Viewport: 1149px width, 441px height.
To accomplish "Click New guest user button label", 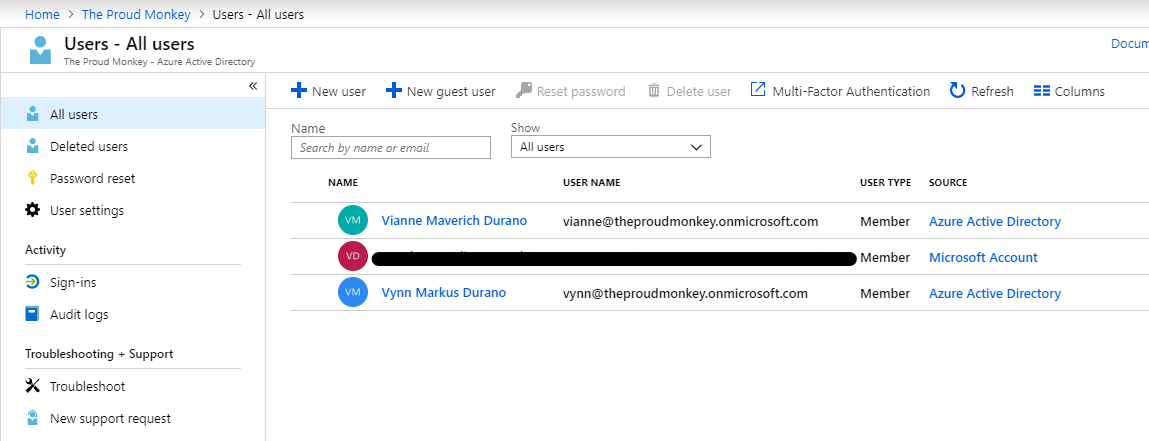I will (x=451, y=92).
